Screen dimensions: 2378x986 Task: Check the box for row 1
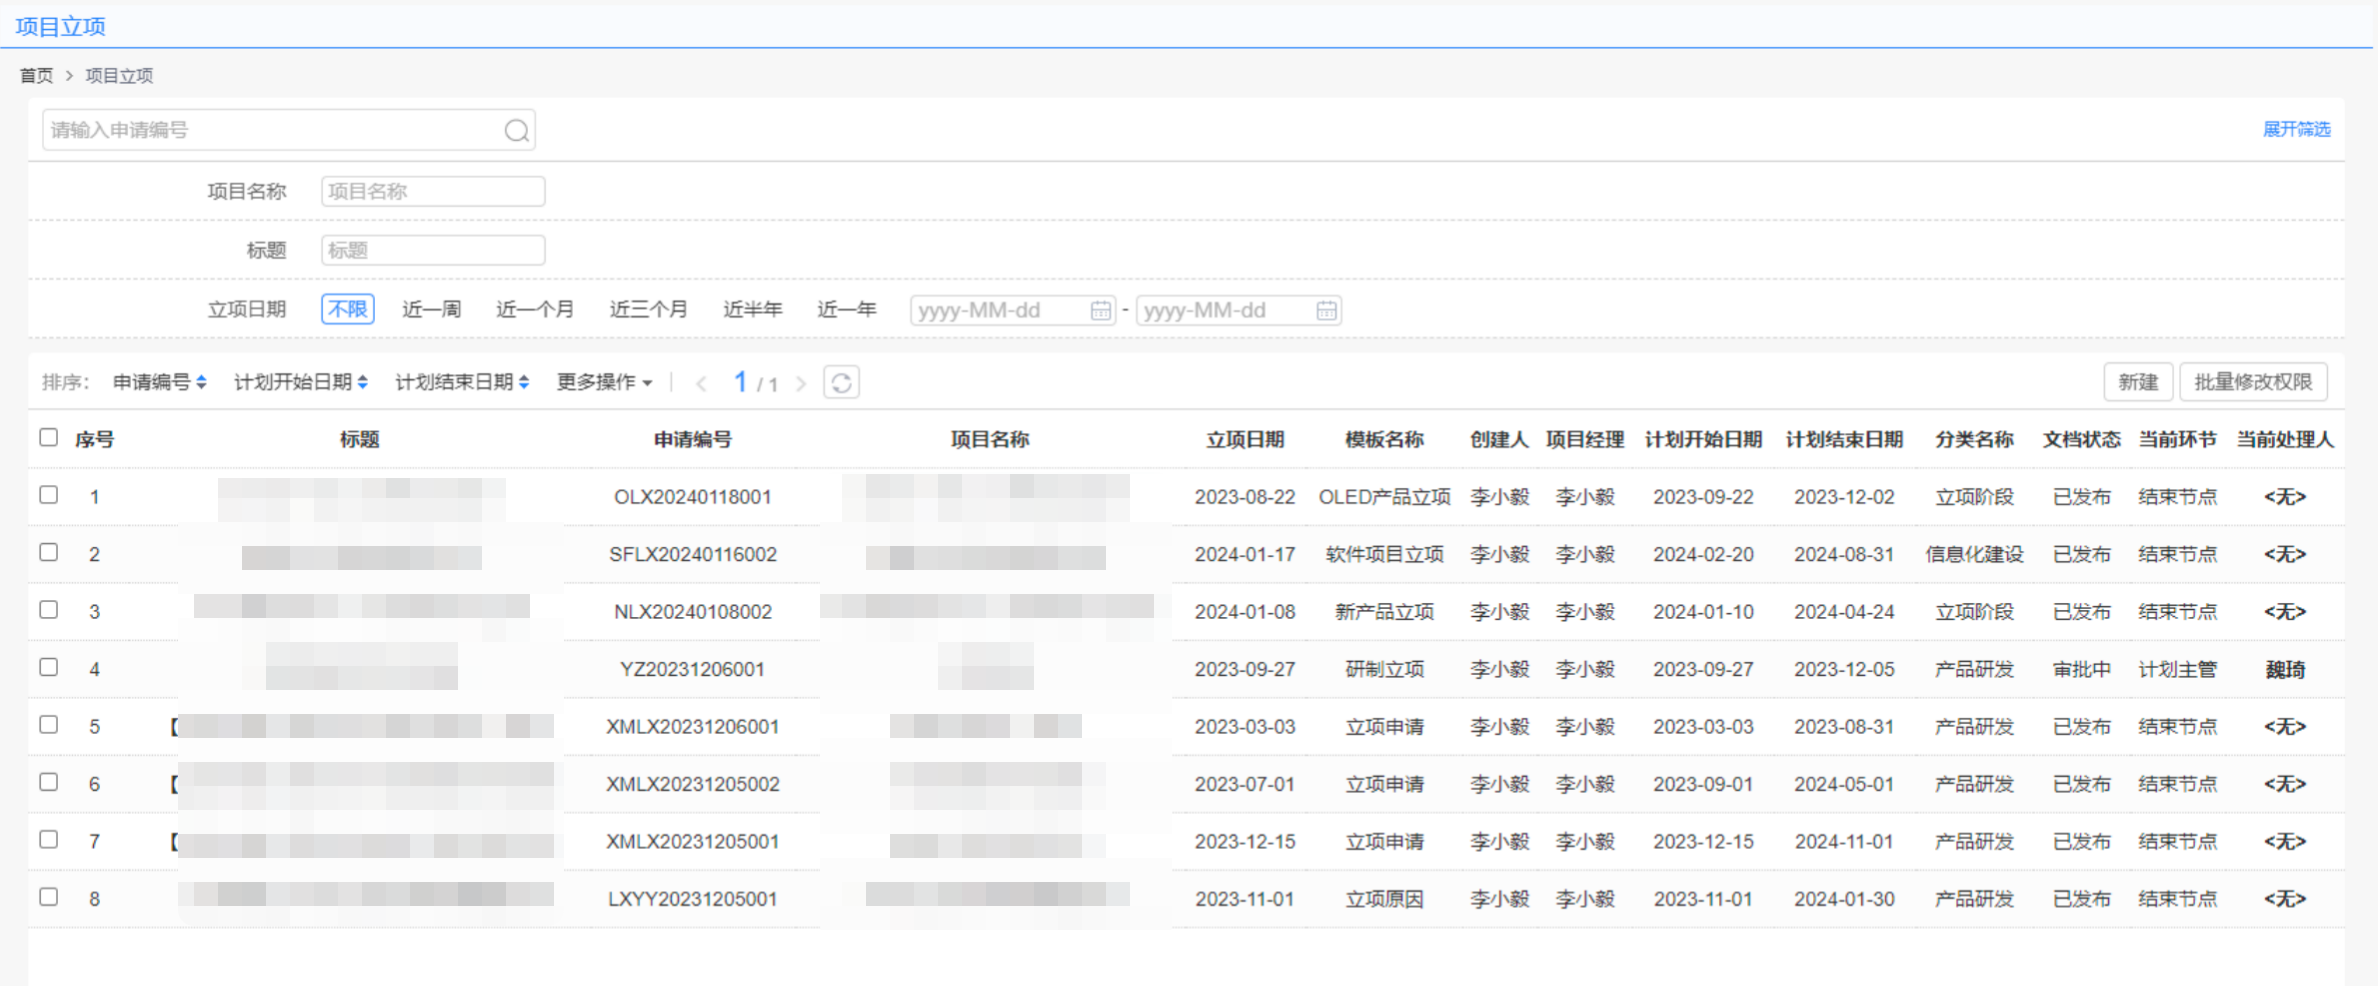(49, 495)
